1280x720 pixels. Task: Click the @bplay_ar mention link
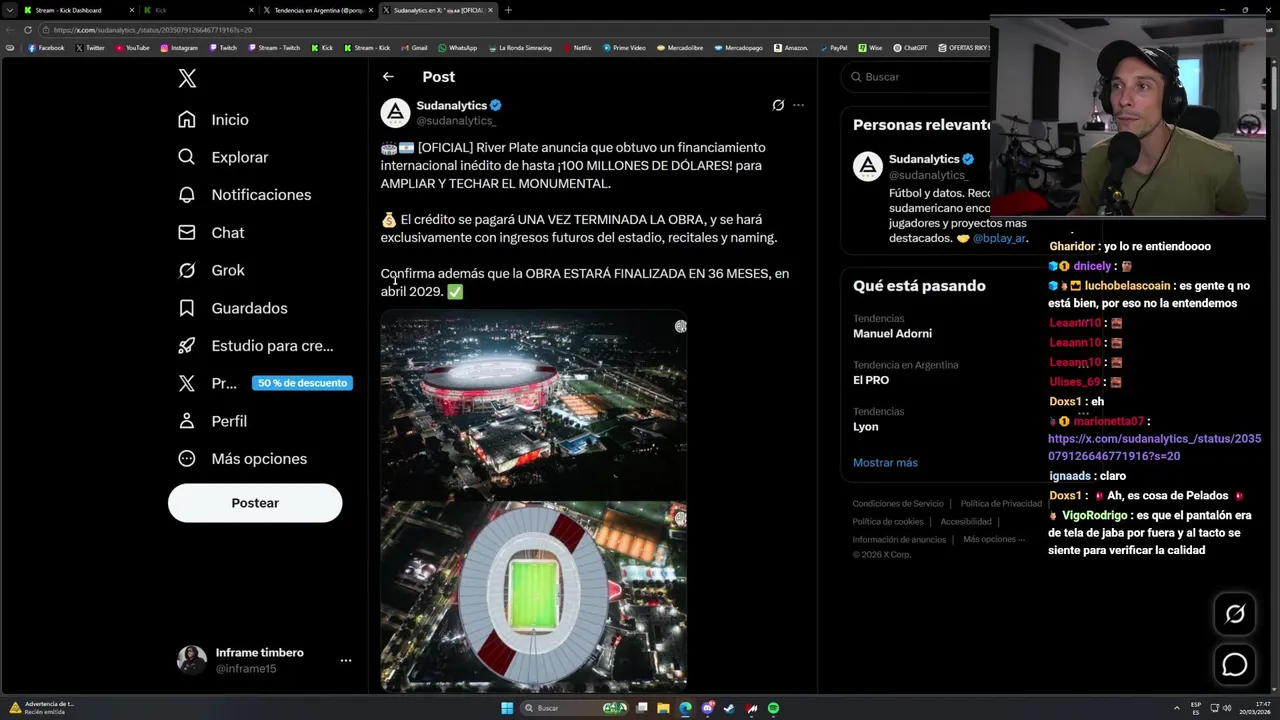[x=999, y=238]
